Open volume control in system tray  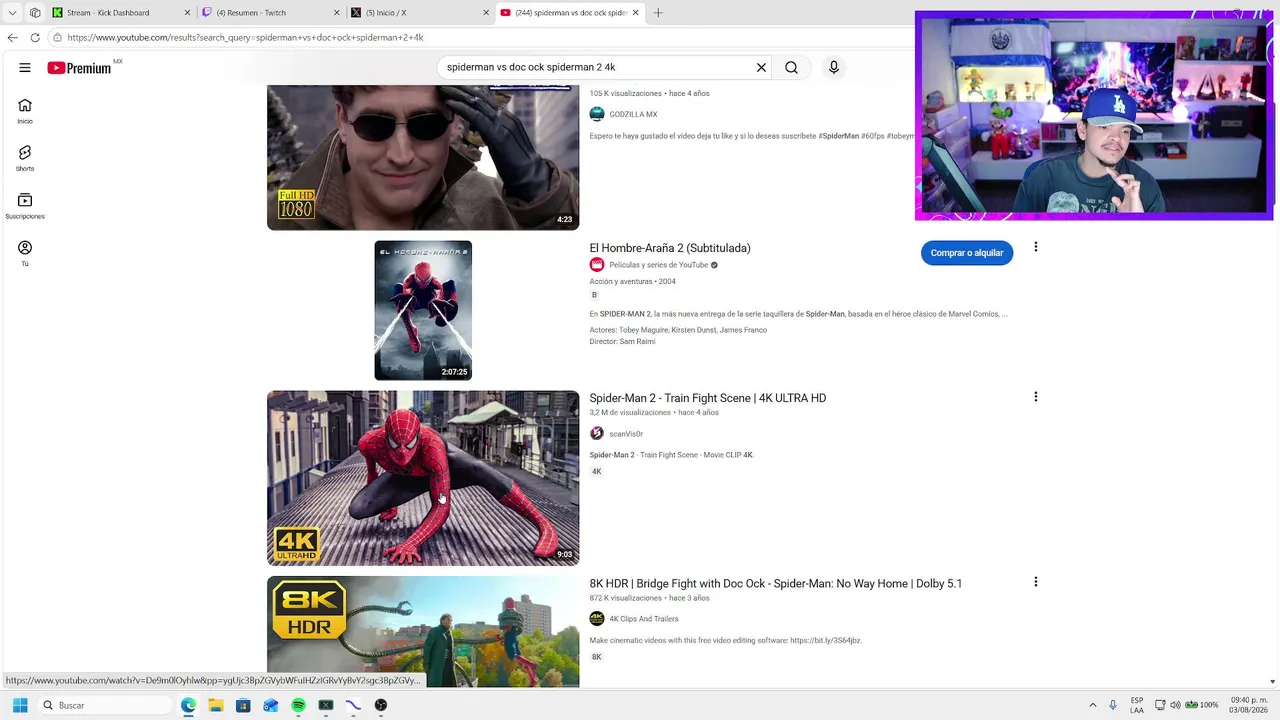[1175, 705]
